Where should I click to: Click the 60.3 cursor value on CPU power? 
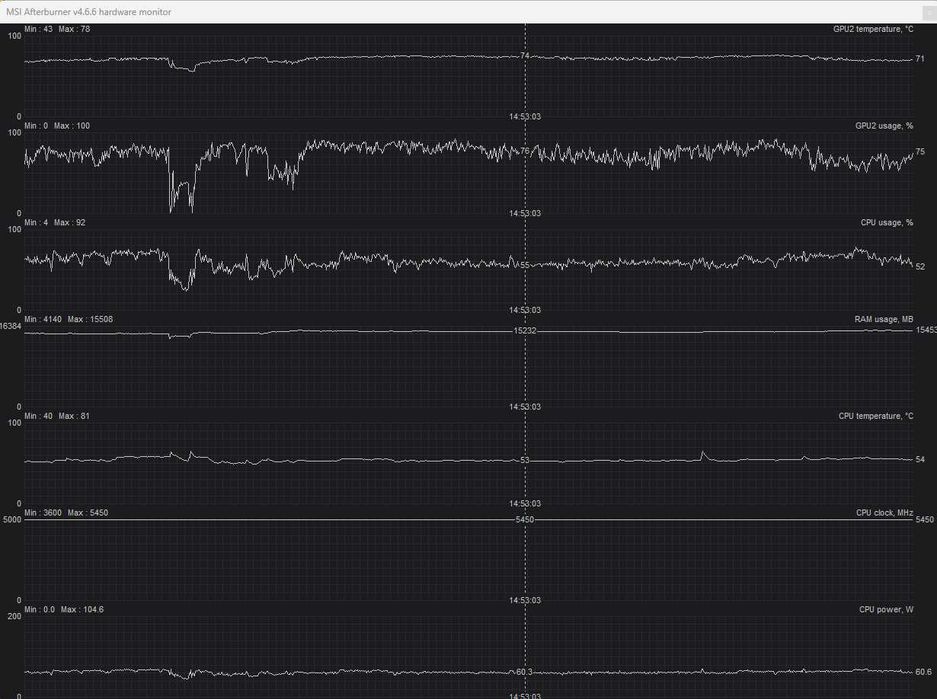pyautogui.click(x=524, y=673)
